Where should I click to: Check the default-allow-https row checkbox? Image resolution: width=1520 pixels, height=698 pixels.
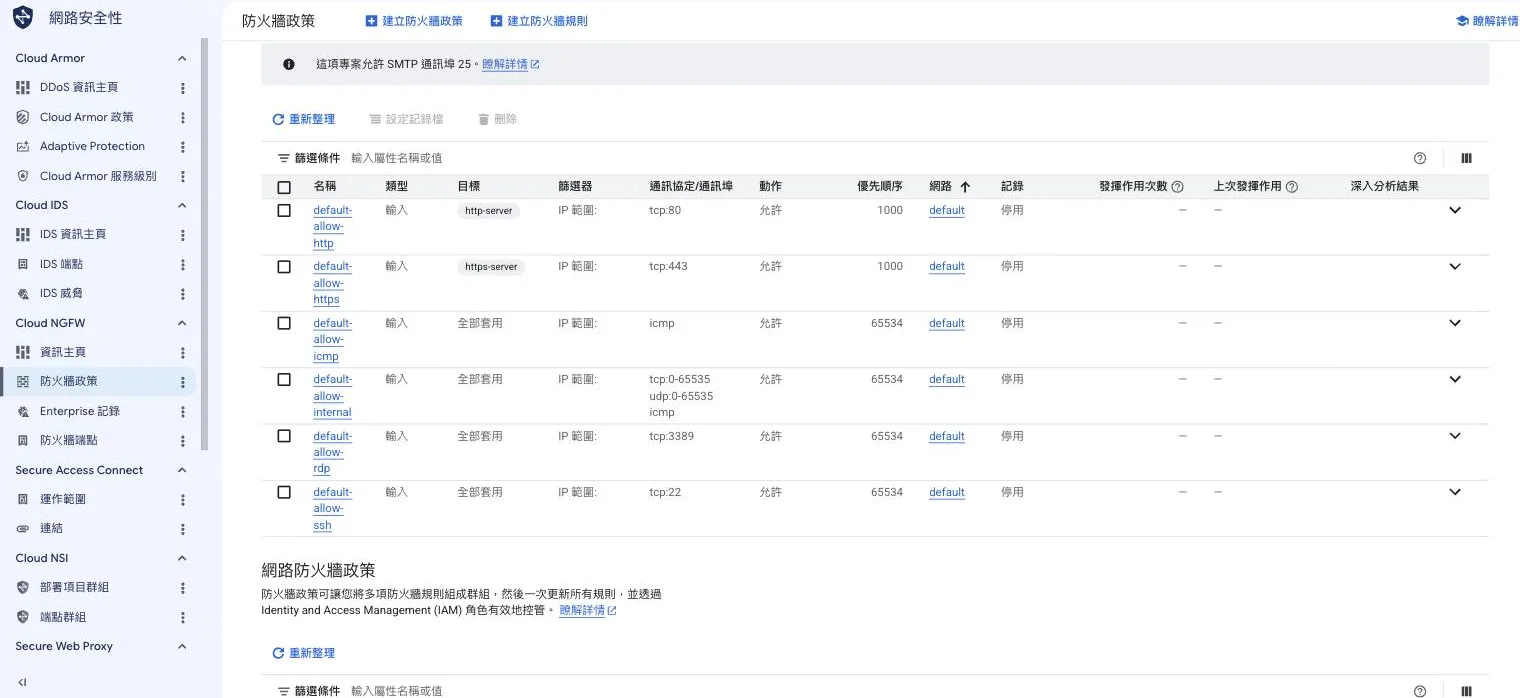(284, 267)
